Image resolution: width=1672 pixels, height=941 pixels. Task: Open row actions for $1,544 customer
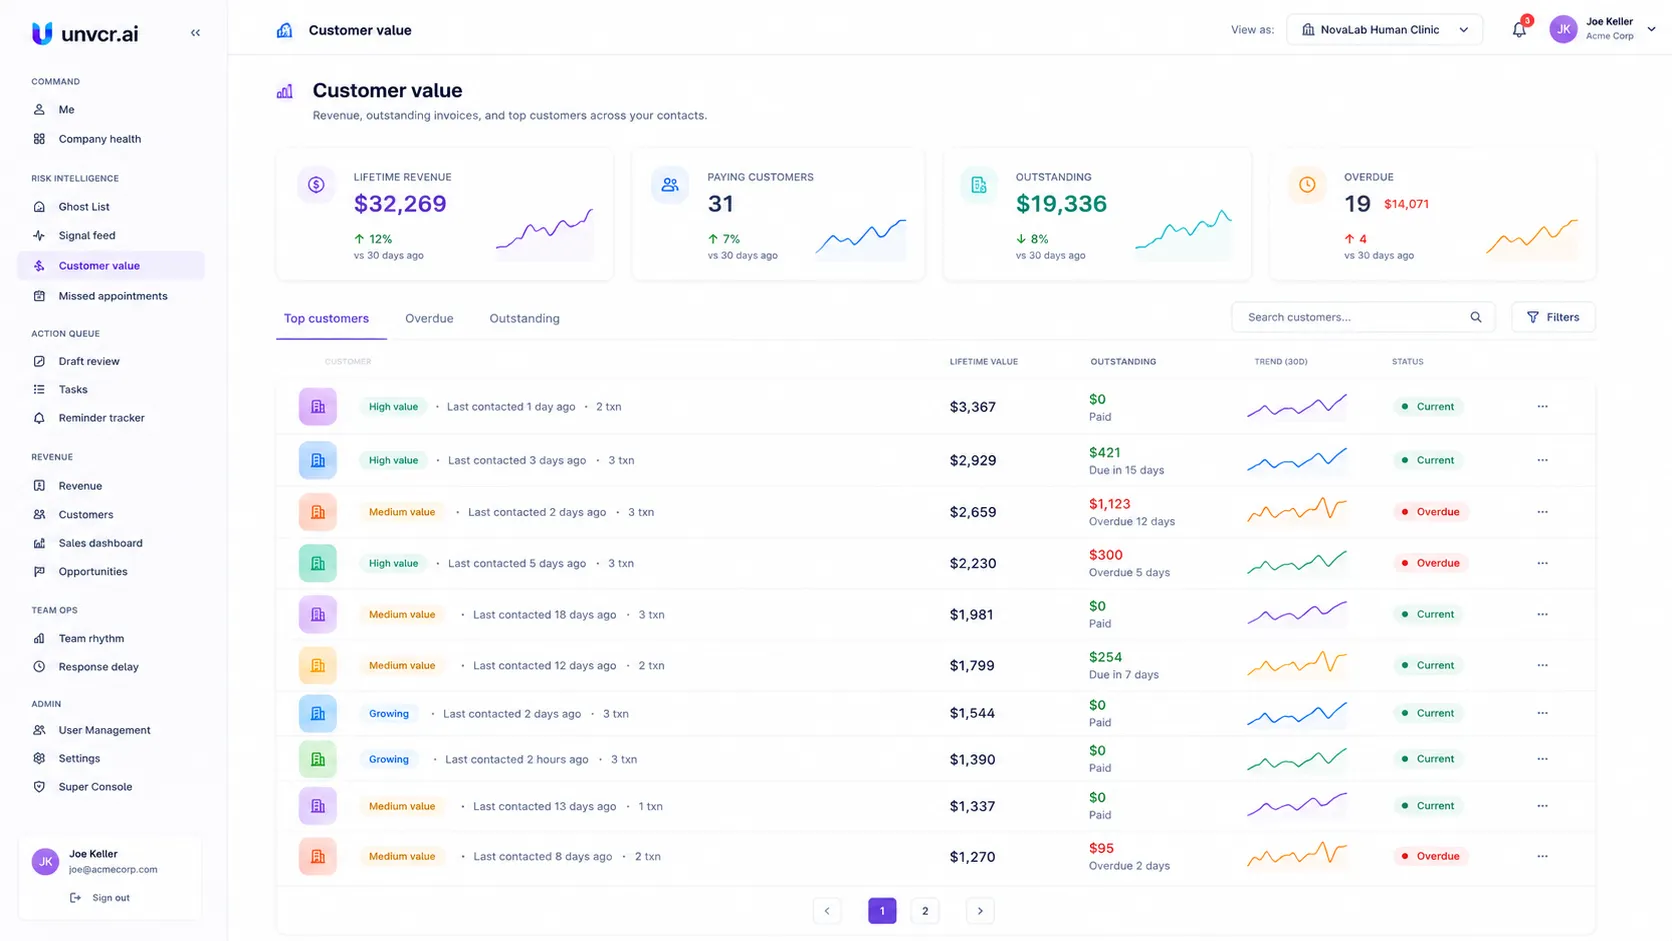1542,713
